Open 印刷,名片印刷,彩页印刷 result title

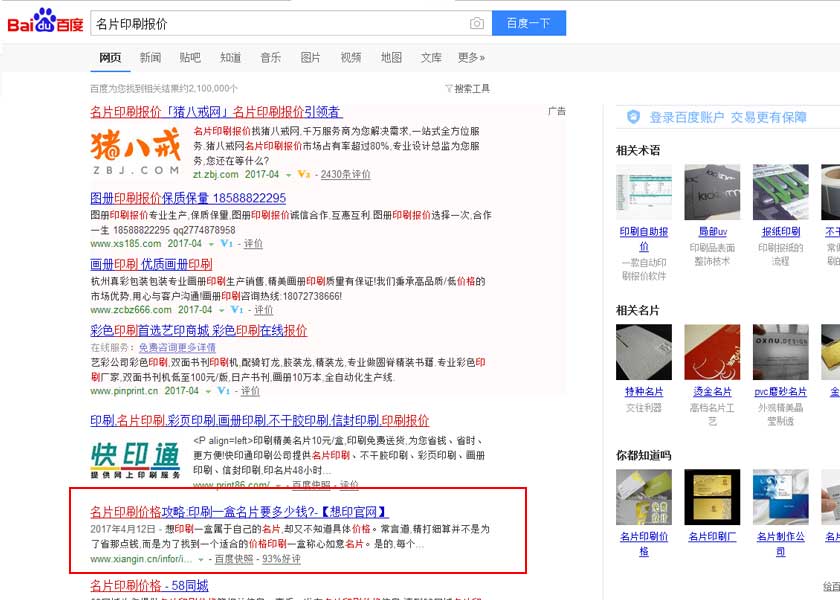pos(260,421)
